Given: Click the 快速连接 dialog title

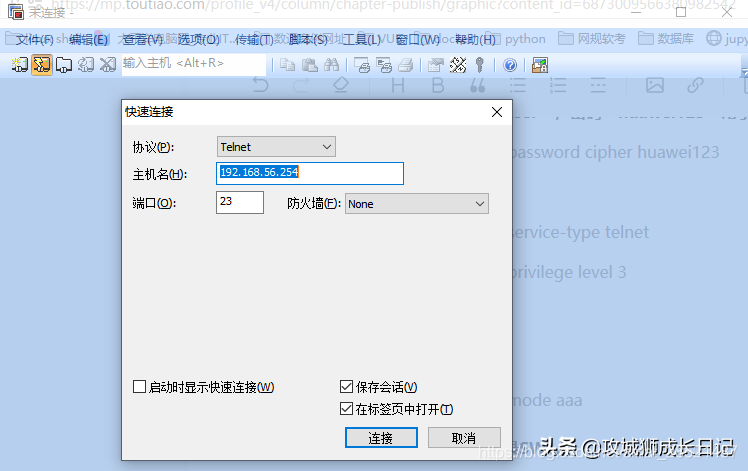Looking at the screenshot, I should 149,112.
